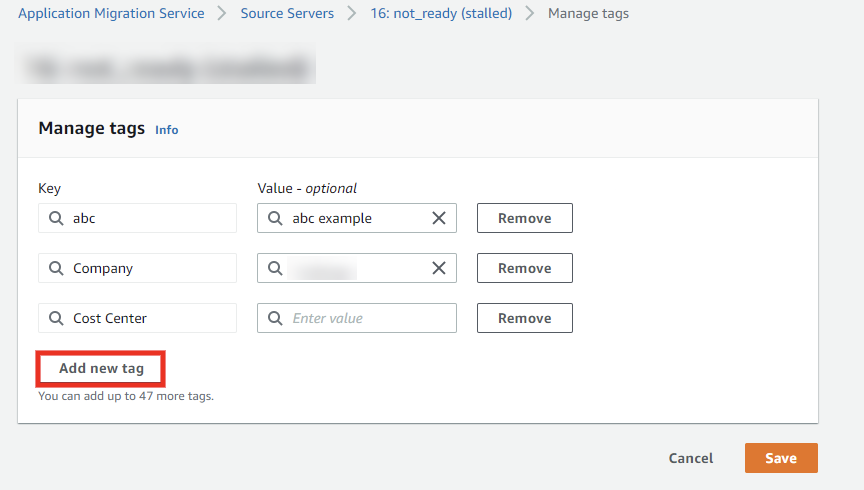This screenshot has width=864, height=490.
Task: Cancel managing tags
Action: [x=691, y=458]
